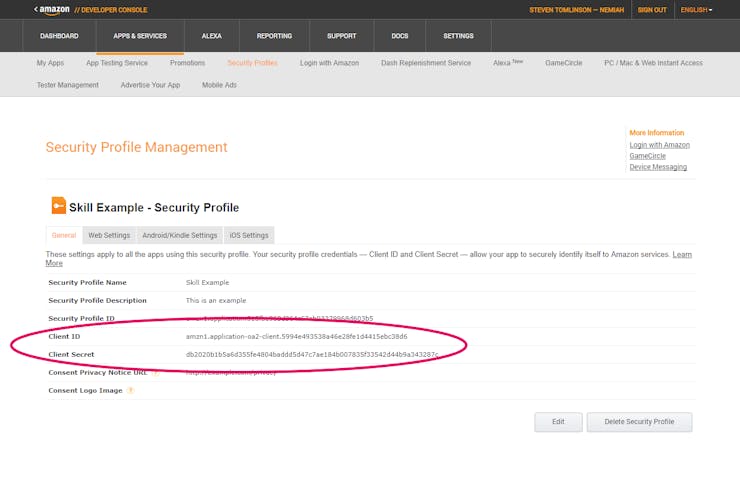The height and width of the screenshot is (499, 740).
Task: Open Advertise Your App submenu item
Action: click(x=150, y=85)
